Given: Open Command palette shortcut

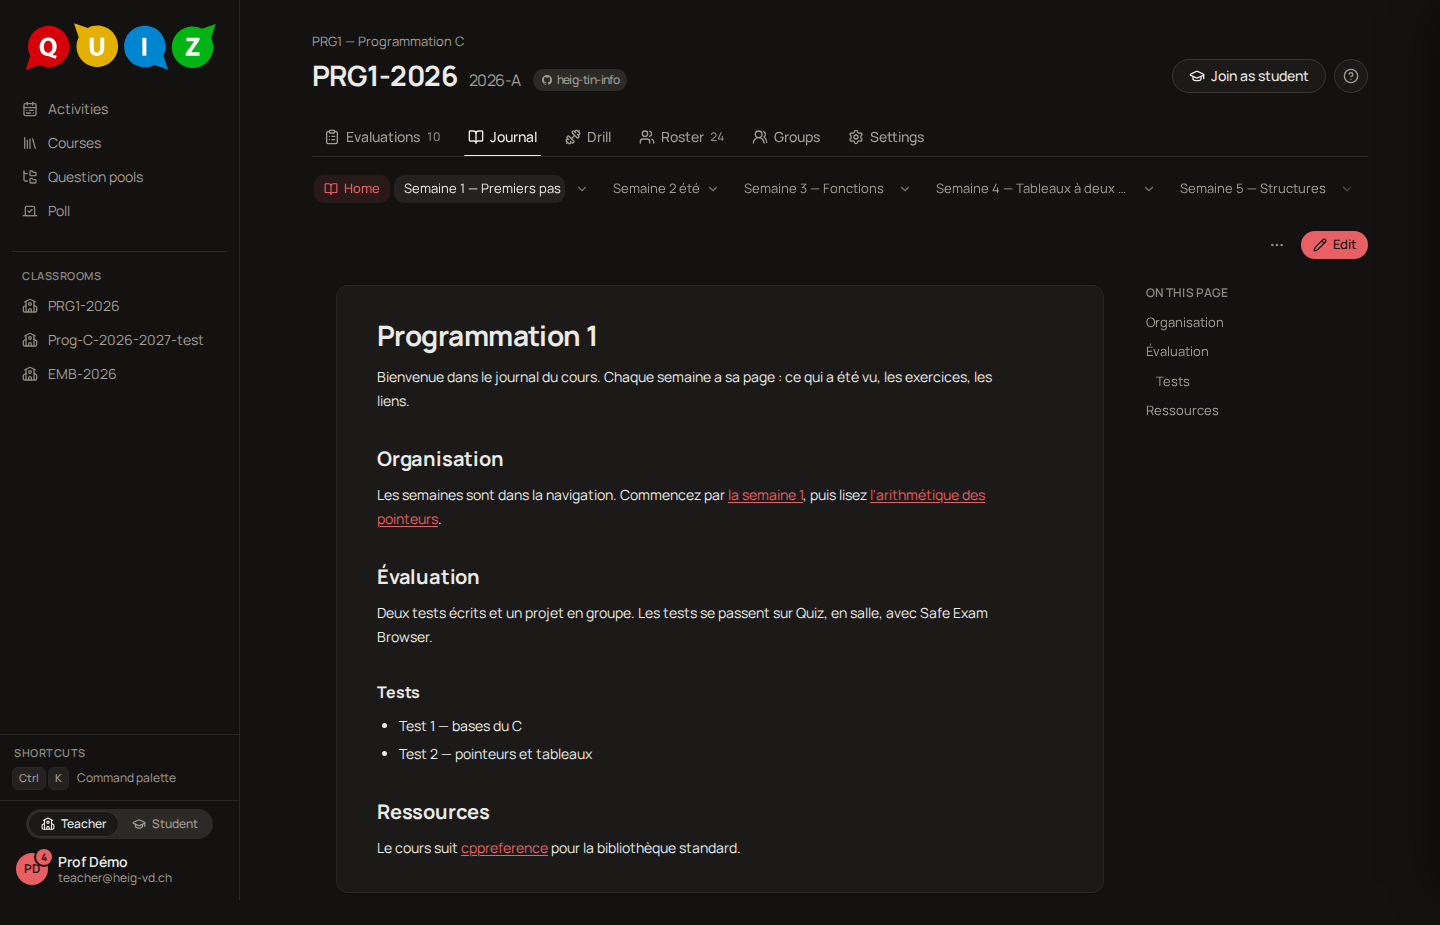Looking at the screenshot, I should (x=96, y=778).
